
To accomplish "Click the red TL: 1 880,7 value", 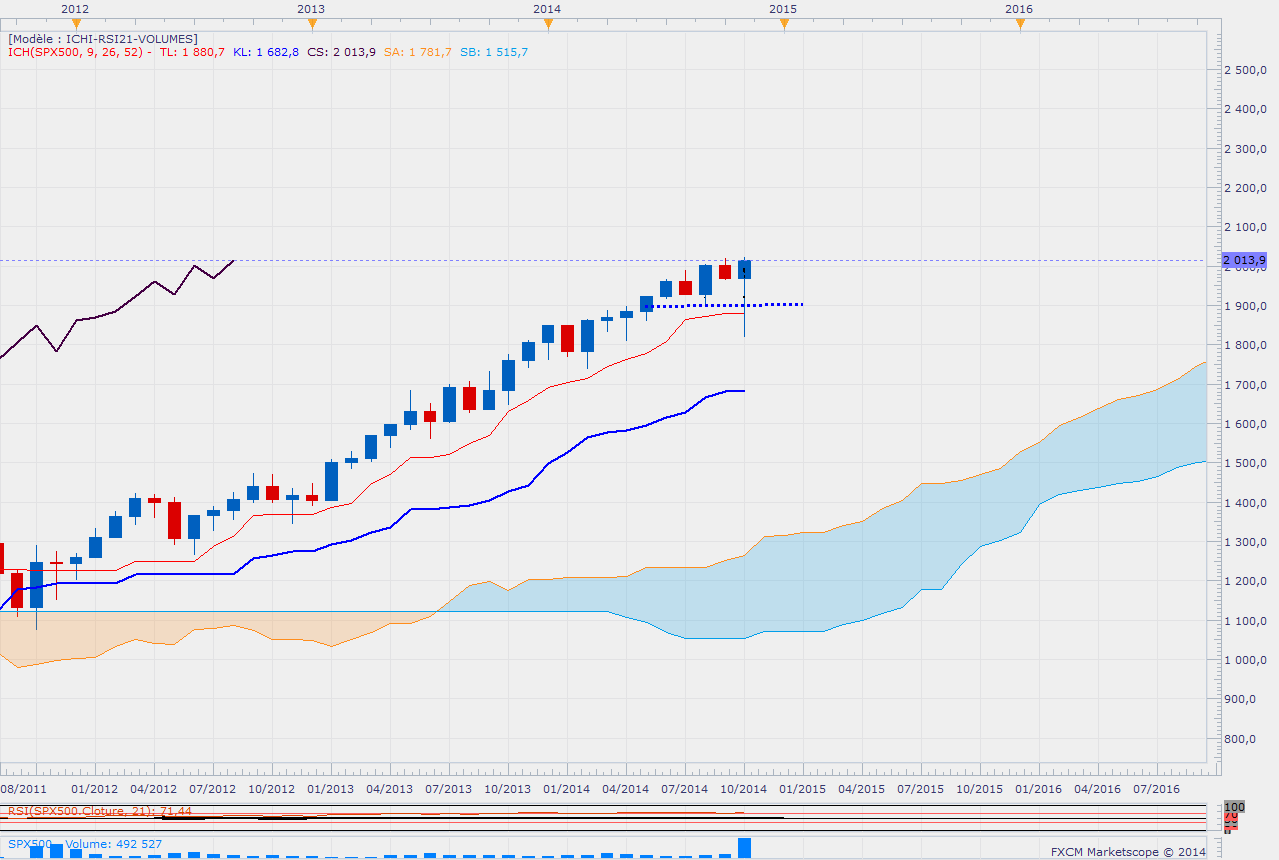I will 193,52.
